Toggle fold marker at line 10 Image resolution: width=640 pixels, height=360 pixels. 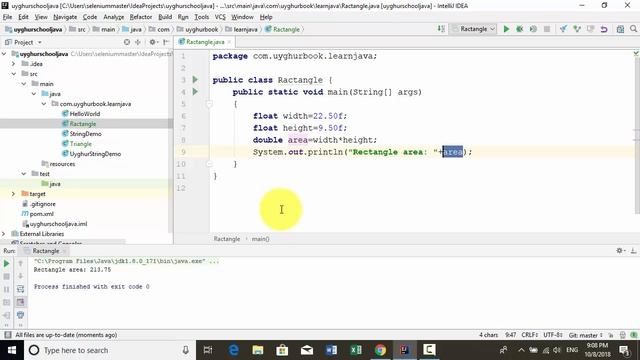209,164
